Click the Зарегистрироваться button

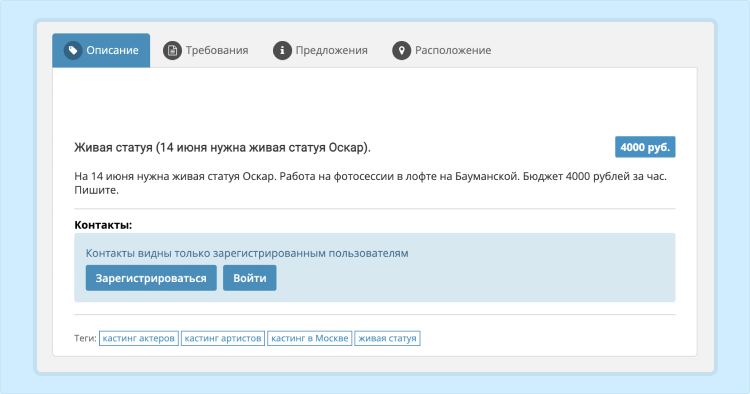pyautogui.click(x=151, y=278)
